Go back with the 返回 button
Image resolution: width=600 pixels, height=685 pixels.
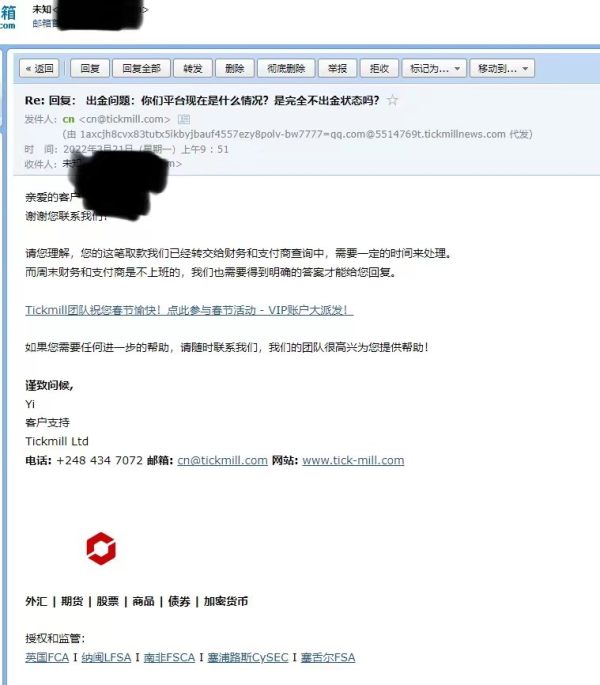[39, 69]
